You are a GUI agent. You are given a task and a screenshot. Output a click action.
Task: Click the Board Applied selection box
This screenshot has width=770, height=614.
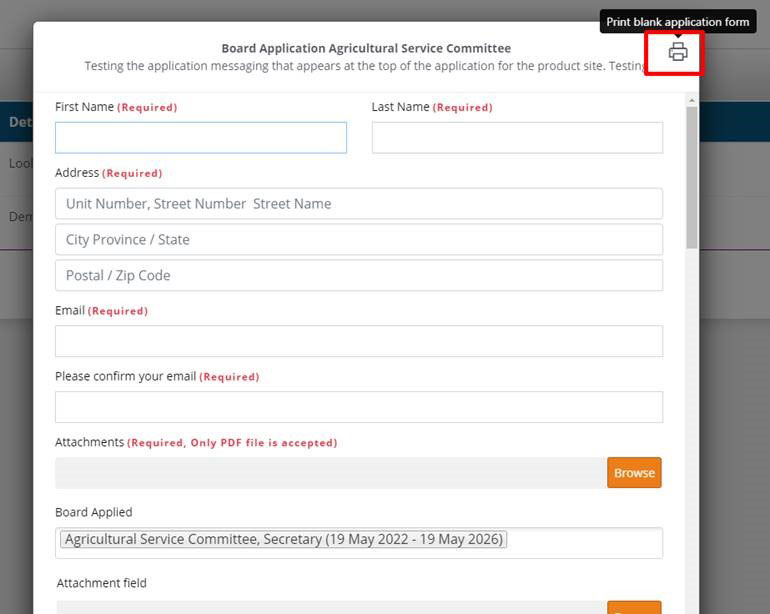pyautogui.click(x=359, y=543)
